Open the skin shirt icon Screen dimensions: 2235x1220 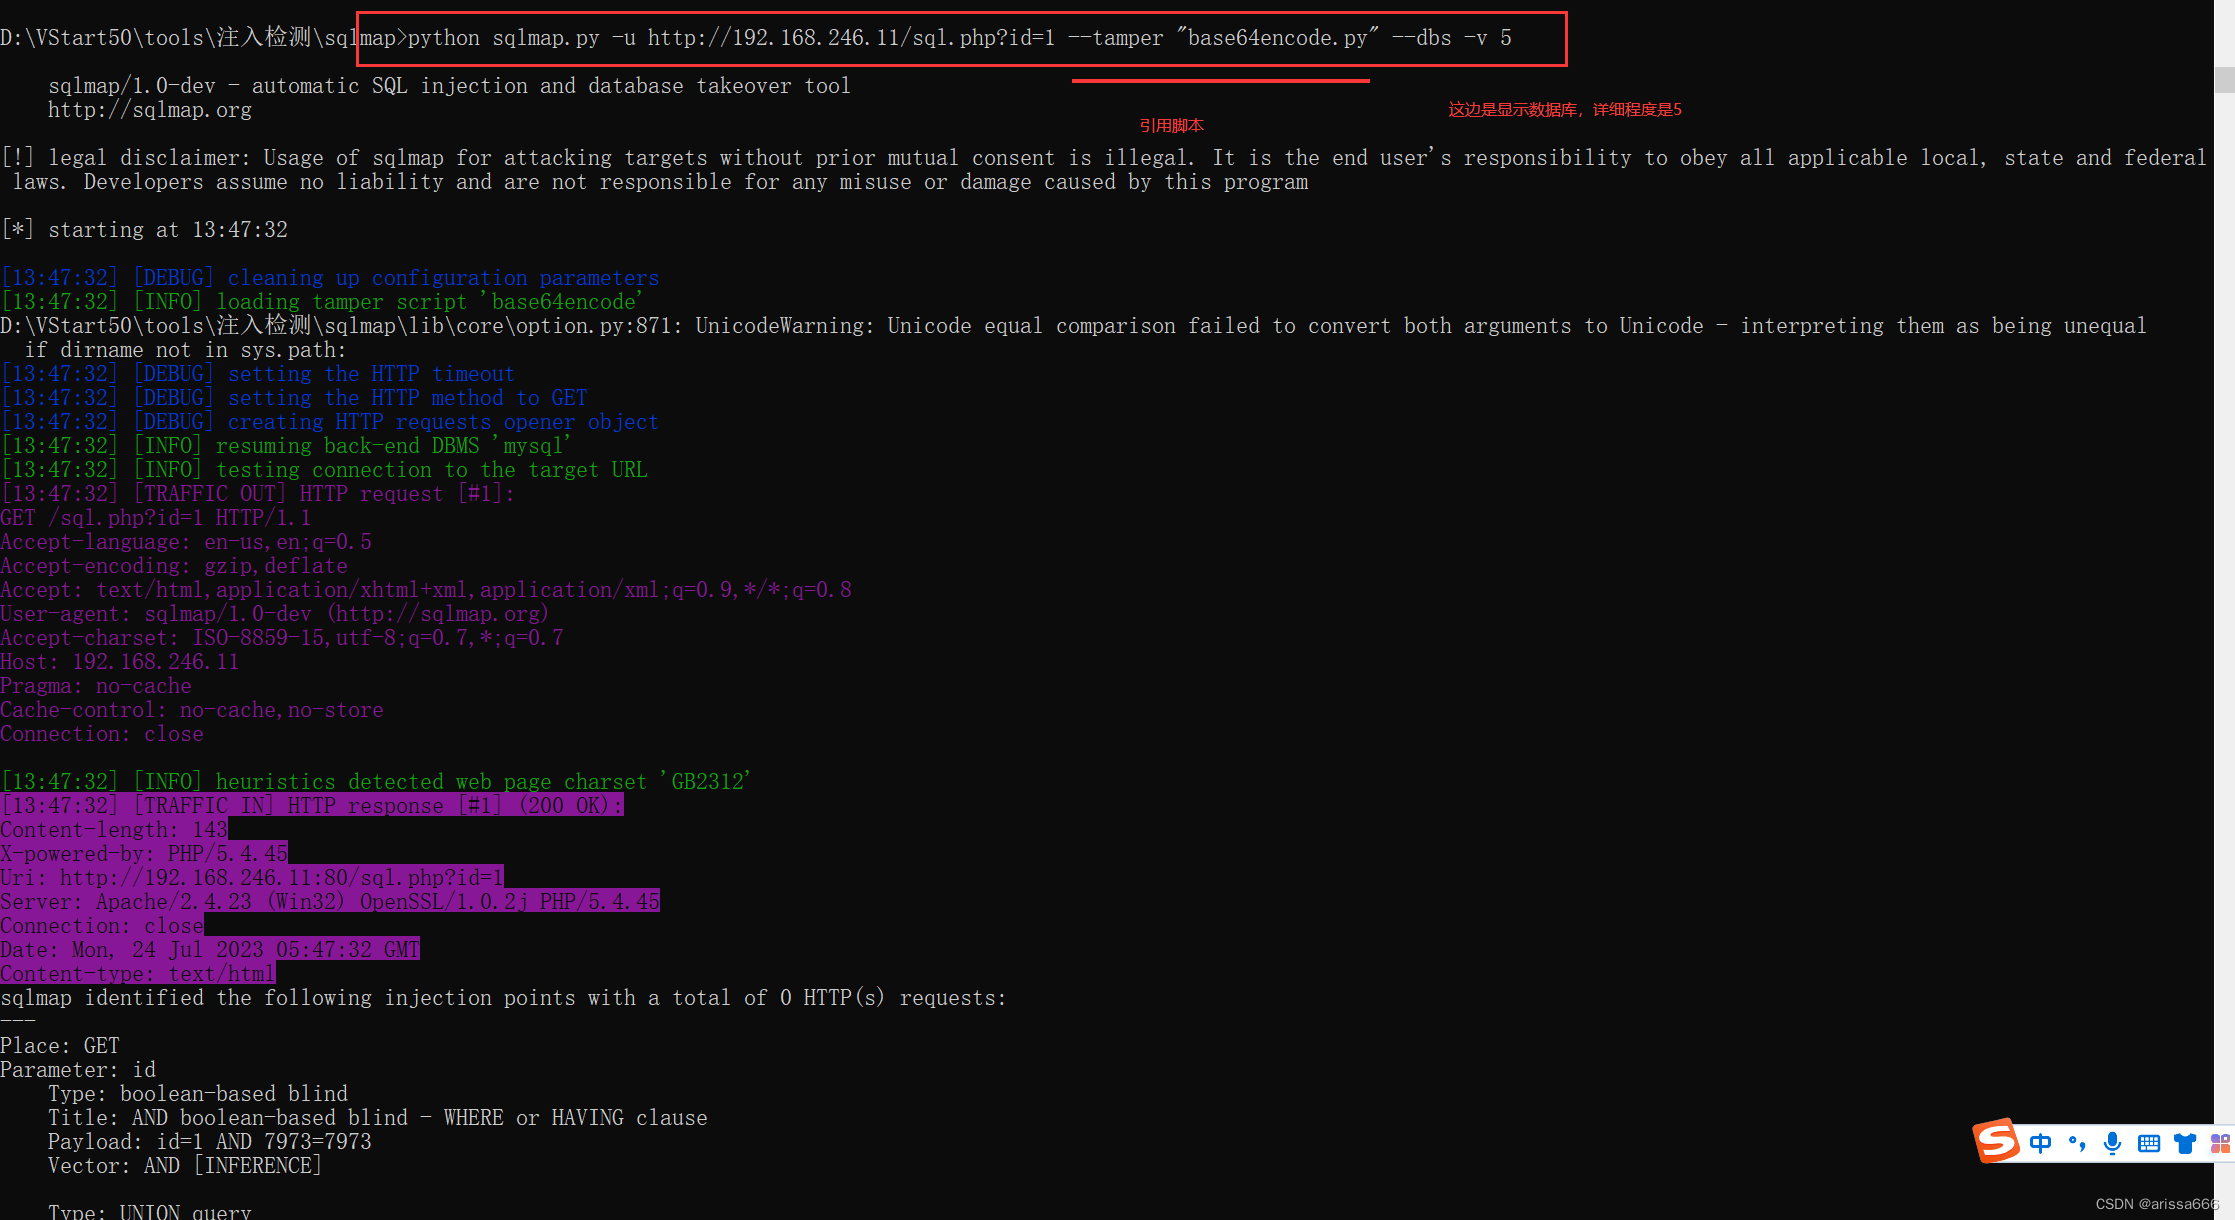coord(2185,1143)
